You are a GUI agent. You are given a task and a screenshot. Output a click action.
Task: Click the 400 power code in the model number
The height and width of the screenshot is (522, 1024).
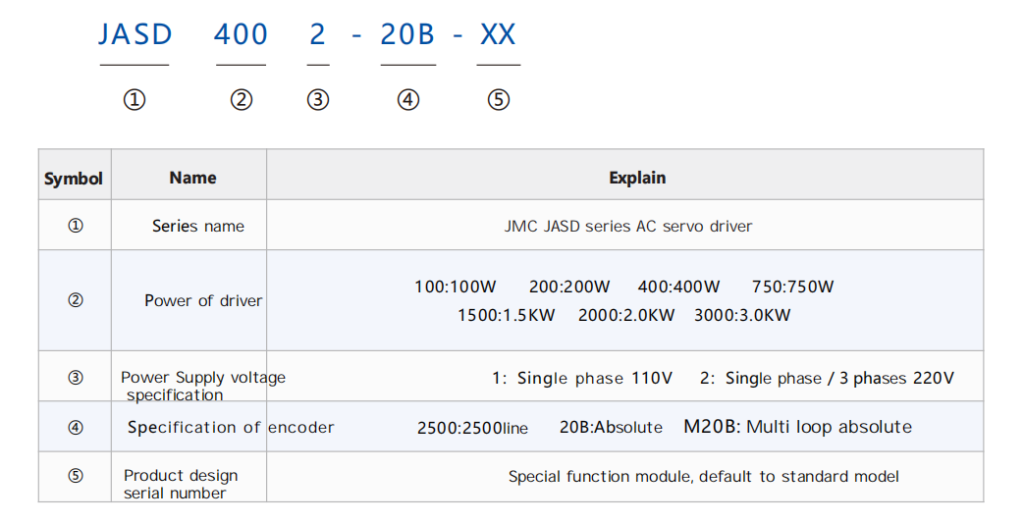(241, 35)
